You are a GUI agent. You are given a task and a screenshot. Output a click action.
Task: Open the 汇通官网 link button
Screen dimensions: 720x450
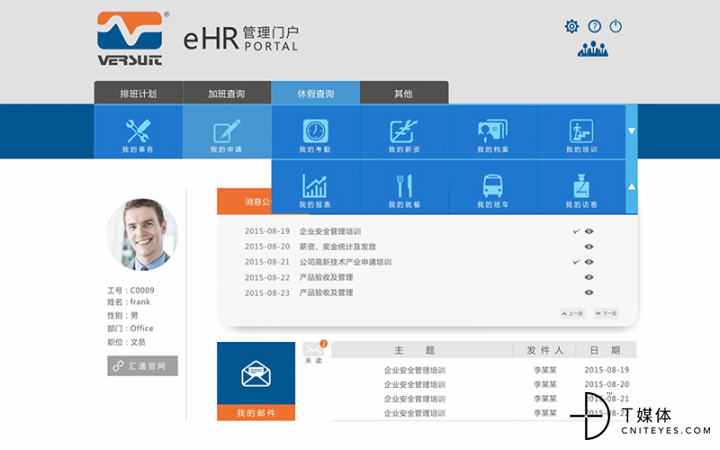[142, 366]
